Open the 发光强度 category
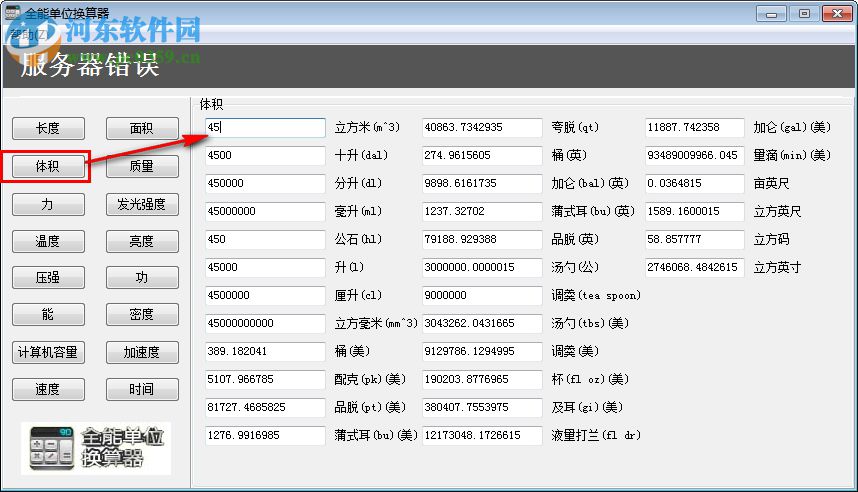 point(142,204)
